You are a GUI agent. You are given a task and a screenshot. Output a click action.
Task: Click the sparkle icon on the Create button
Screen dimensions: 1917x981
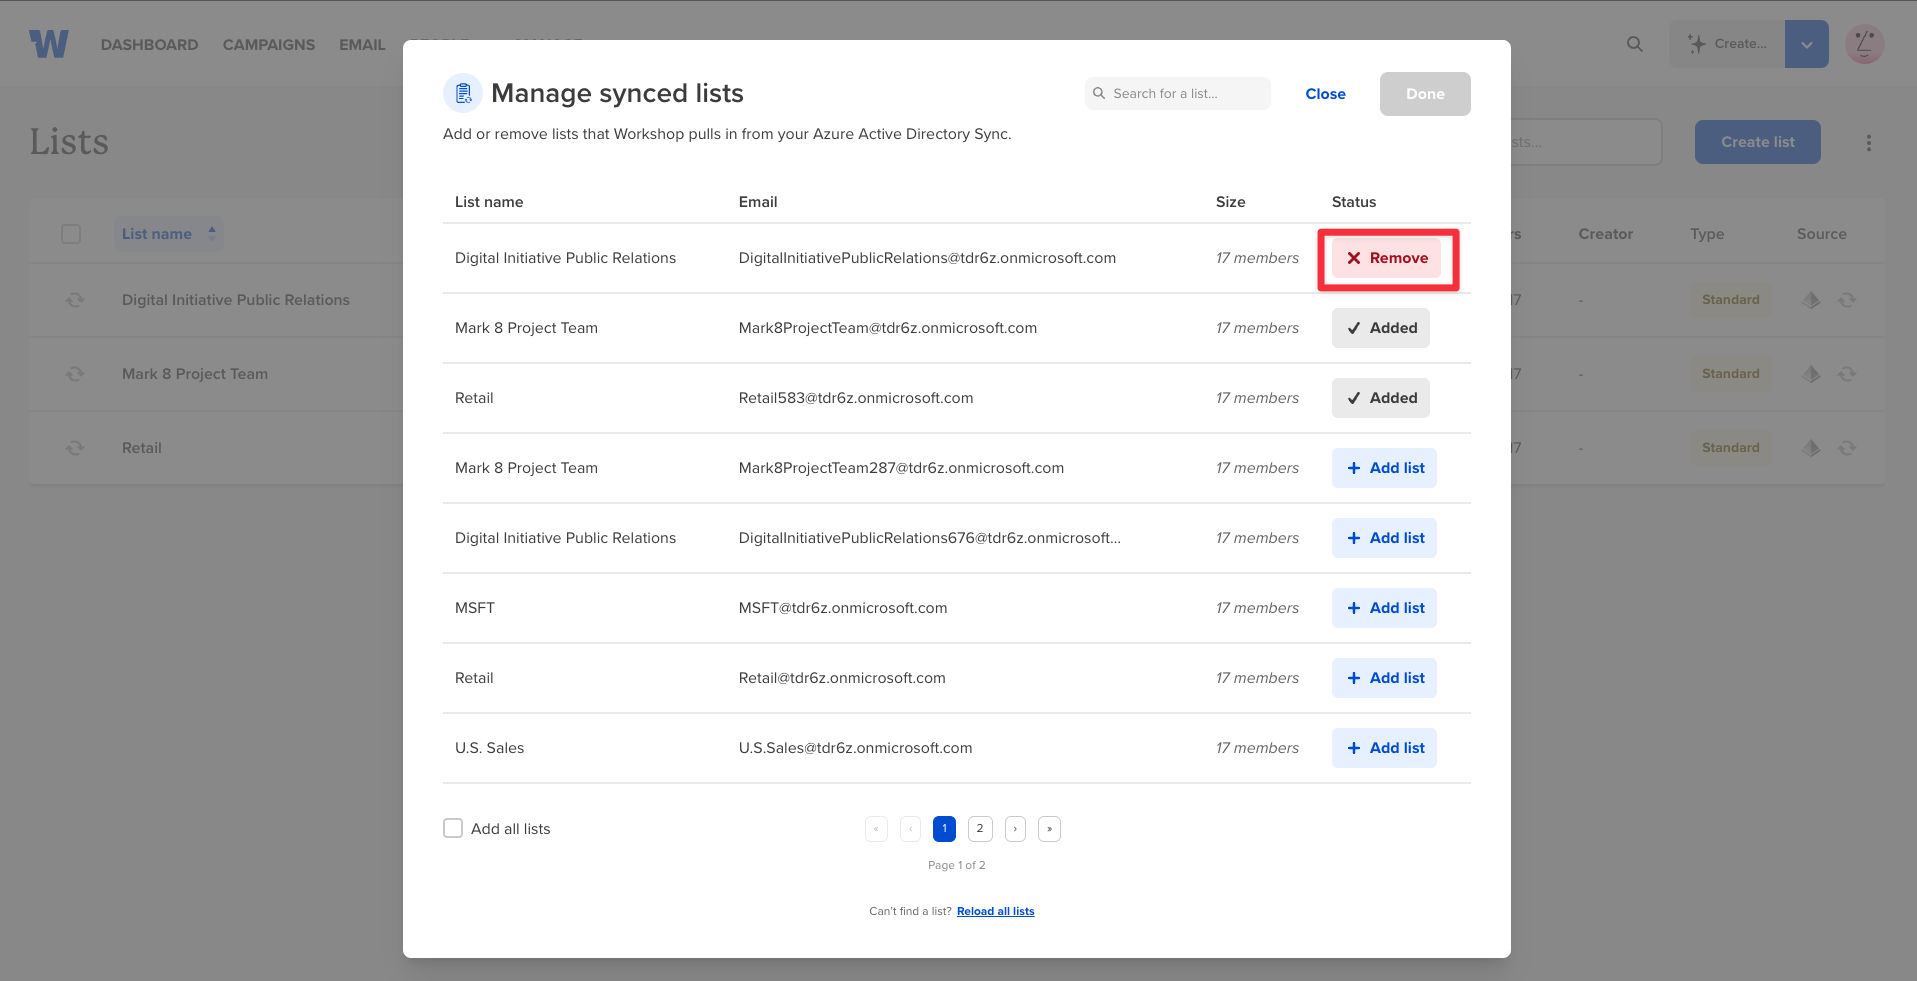coord(1697,43)
